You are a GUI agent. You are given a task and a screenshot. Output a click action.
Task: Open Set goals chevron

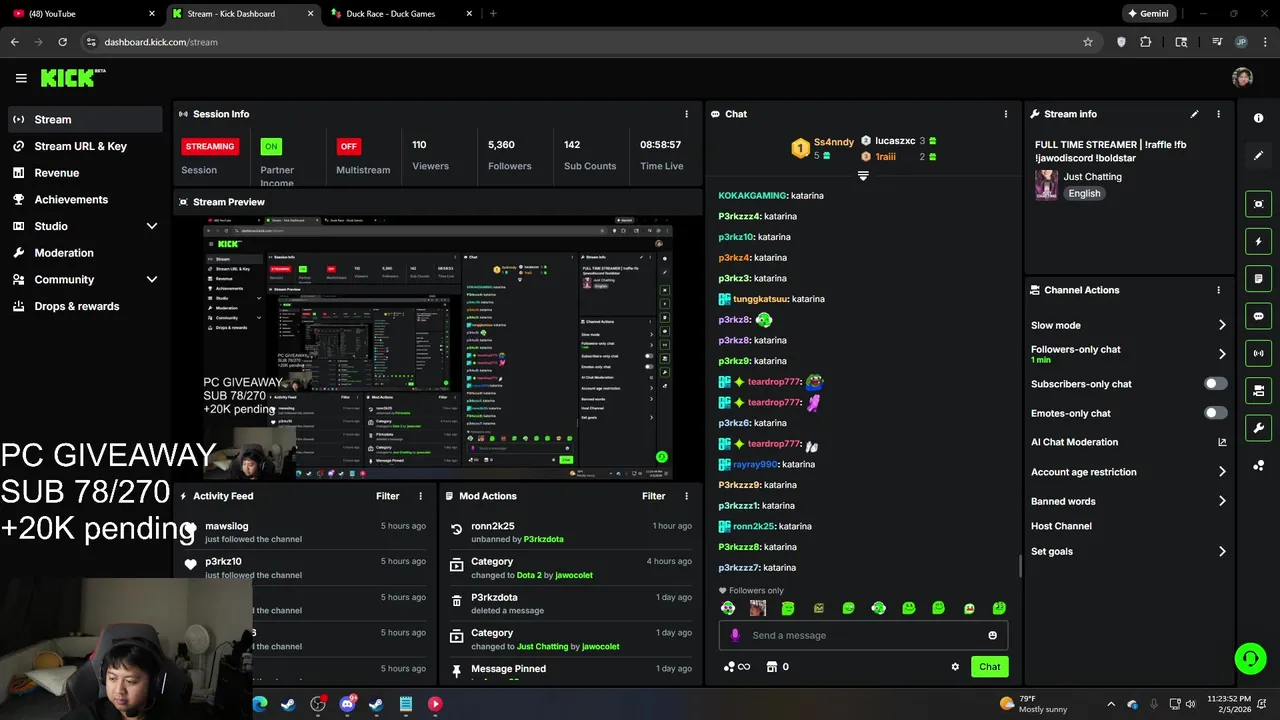[1222, 551]
